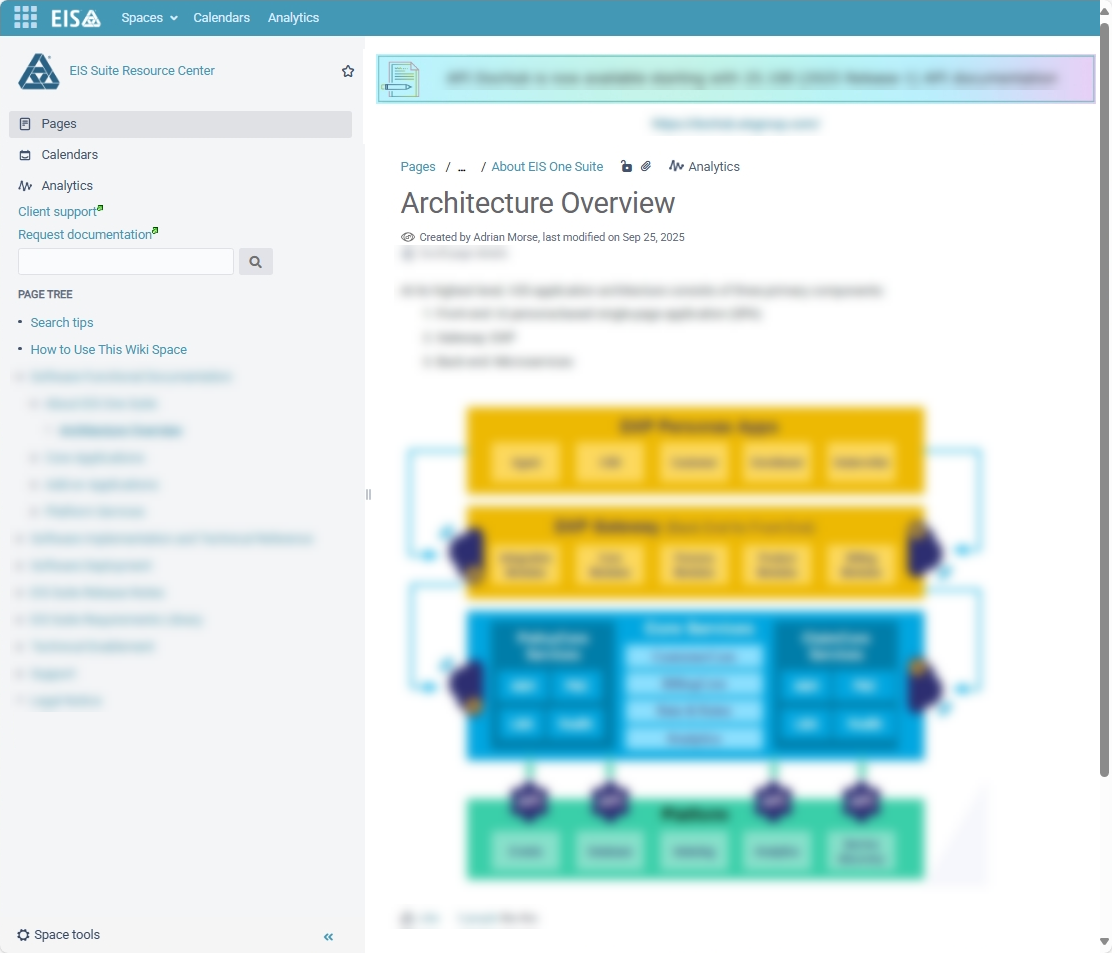Click the Pages icon in sidebar

pos(25,124)
